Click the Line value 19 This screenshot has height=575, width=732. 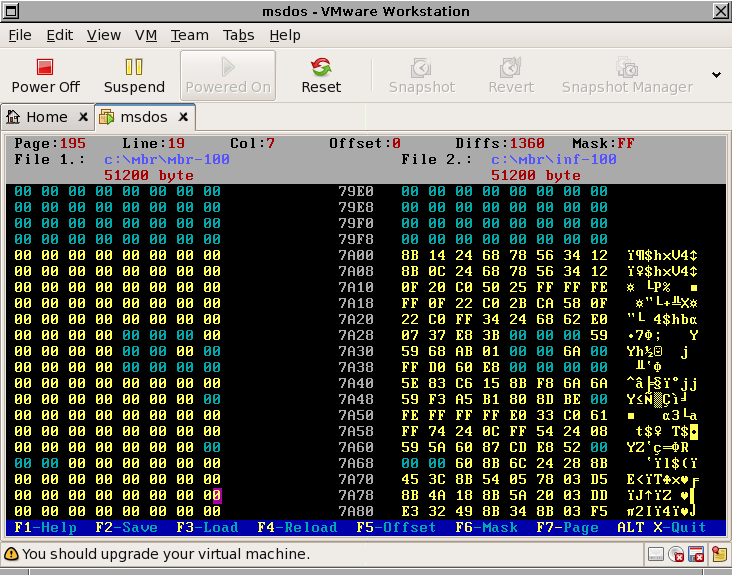176,143
